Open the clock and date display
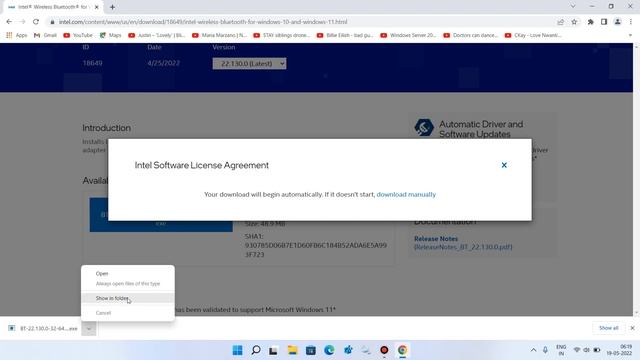 point(620,350)
